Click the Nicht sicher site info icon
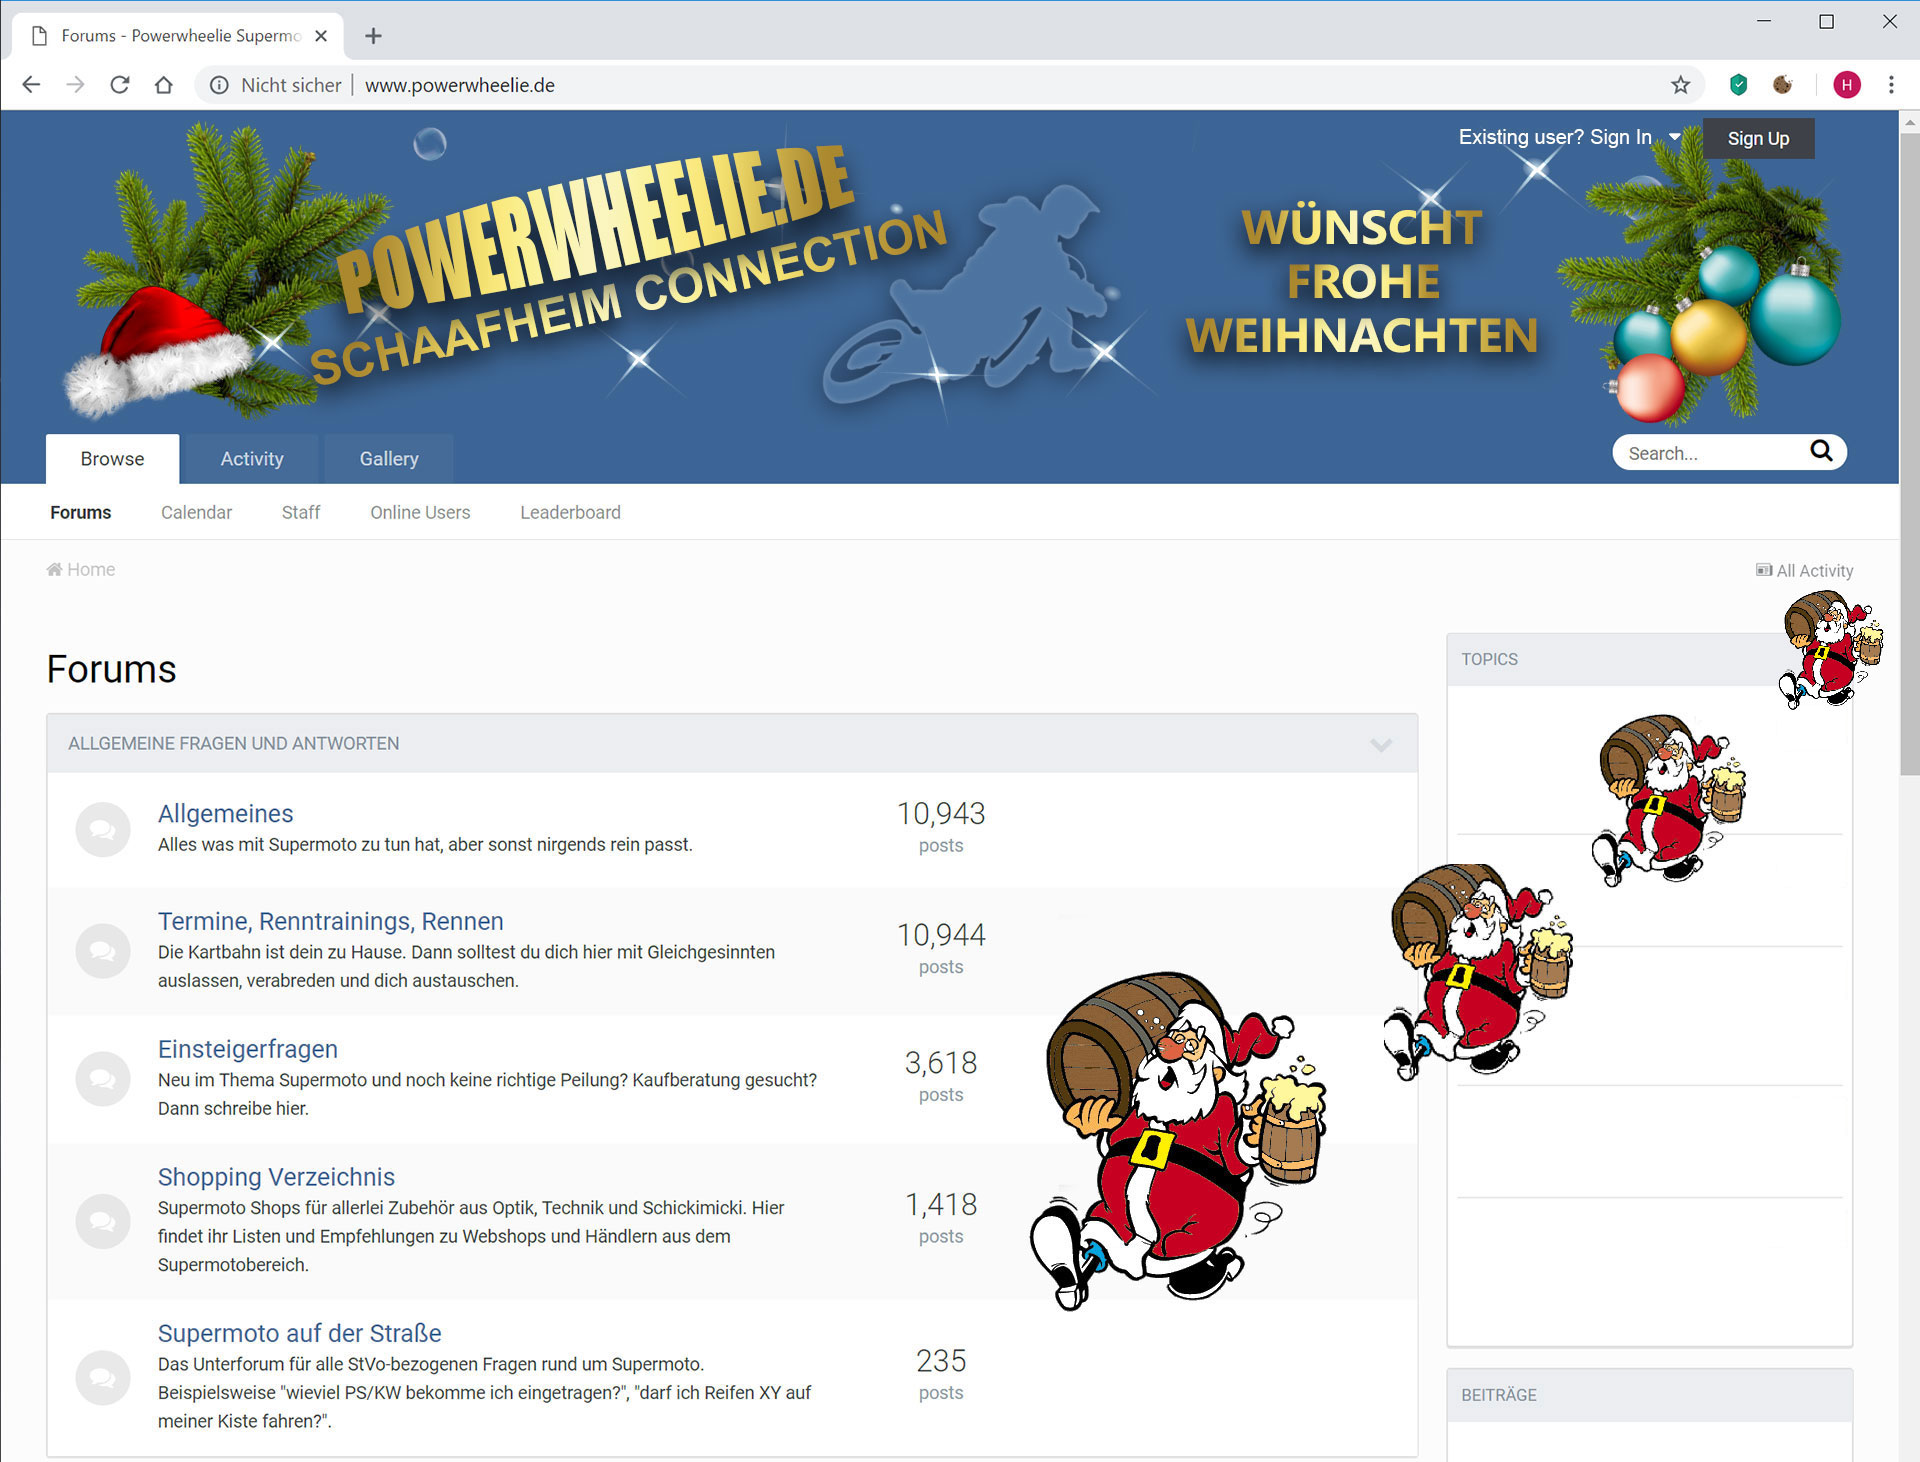Viewport: 1920px width, 1462px height. point(219,85)
